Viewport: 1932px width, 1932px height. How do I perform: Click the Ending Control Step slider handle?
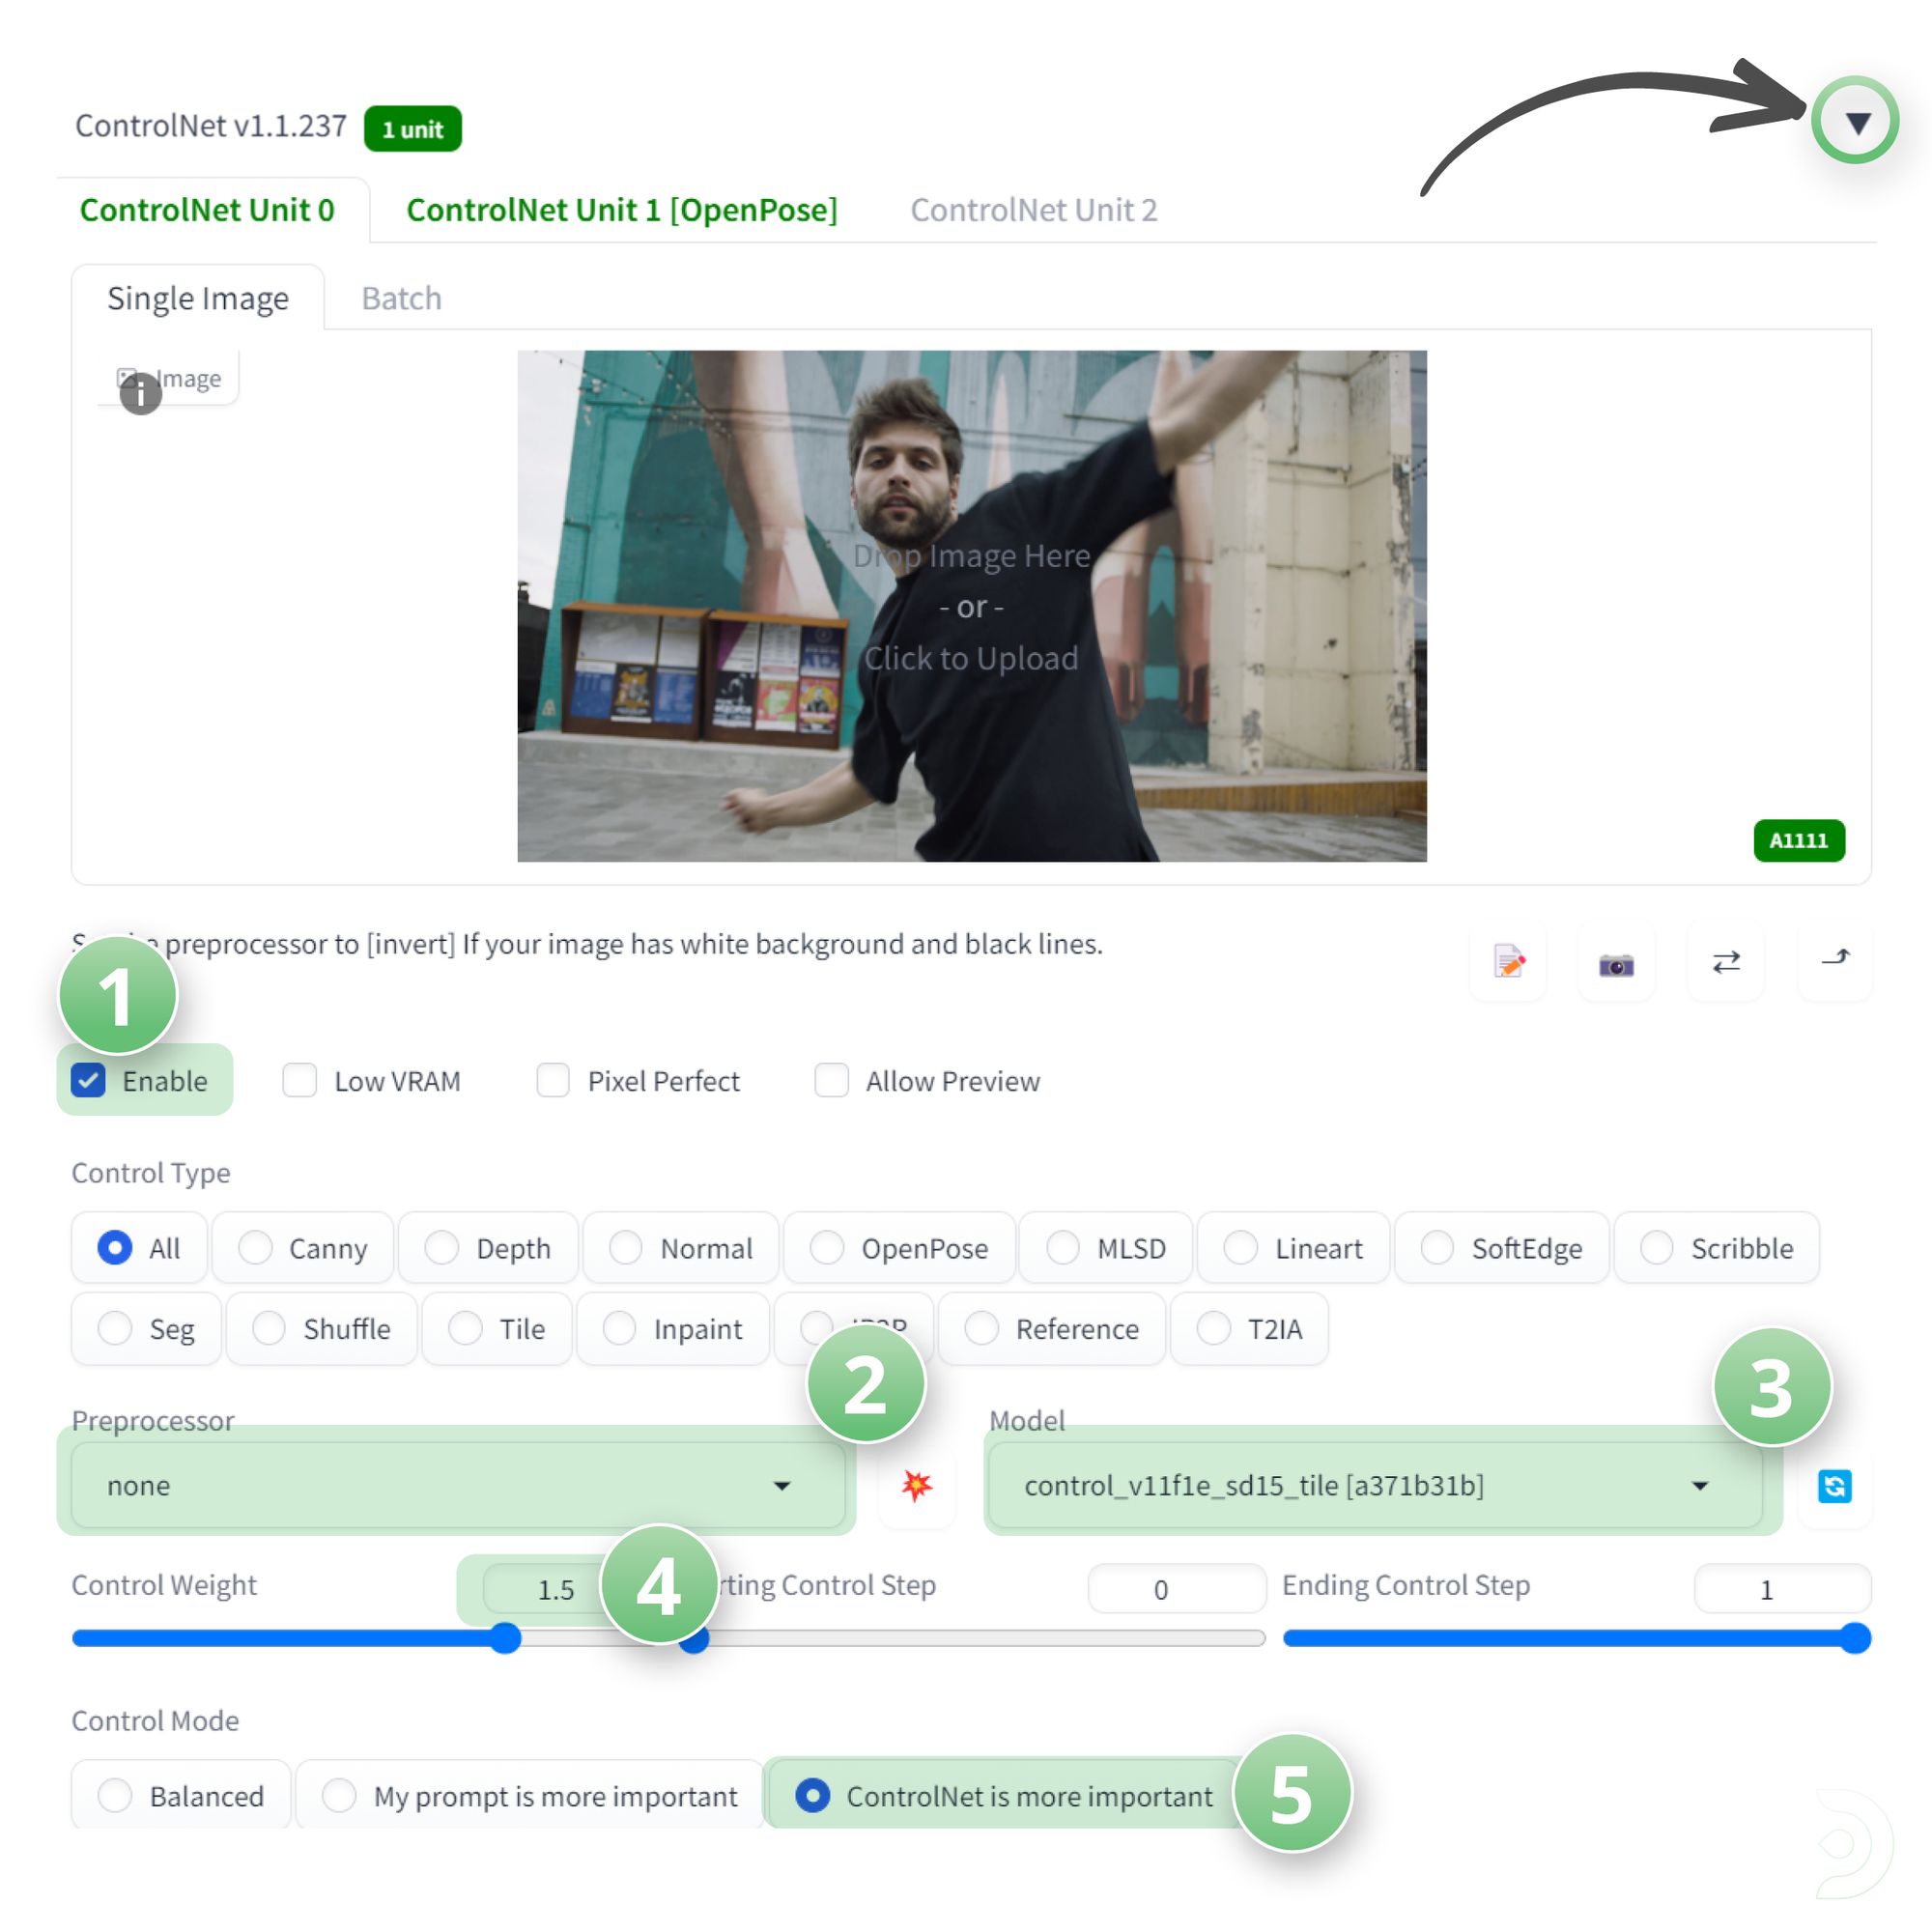click(1855, 1638)
